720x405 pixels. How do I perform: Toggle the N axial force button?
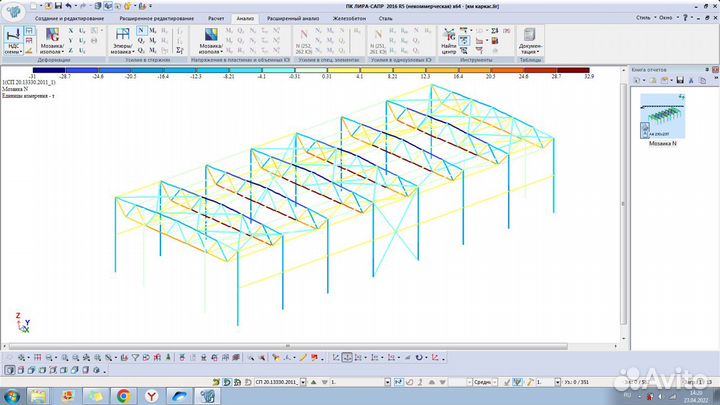coord(140,31)
